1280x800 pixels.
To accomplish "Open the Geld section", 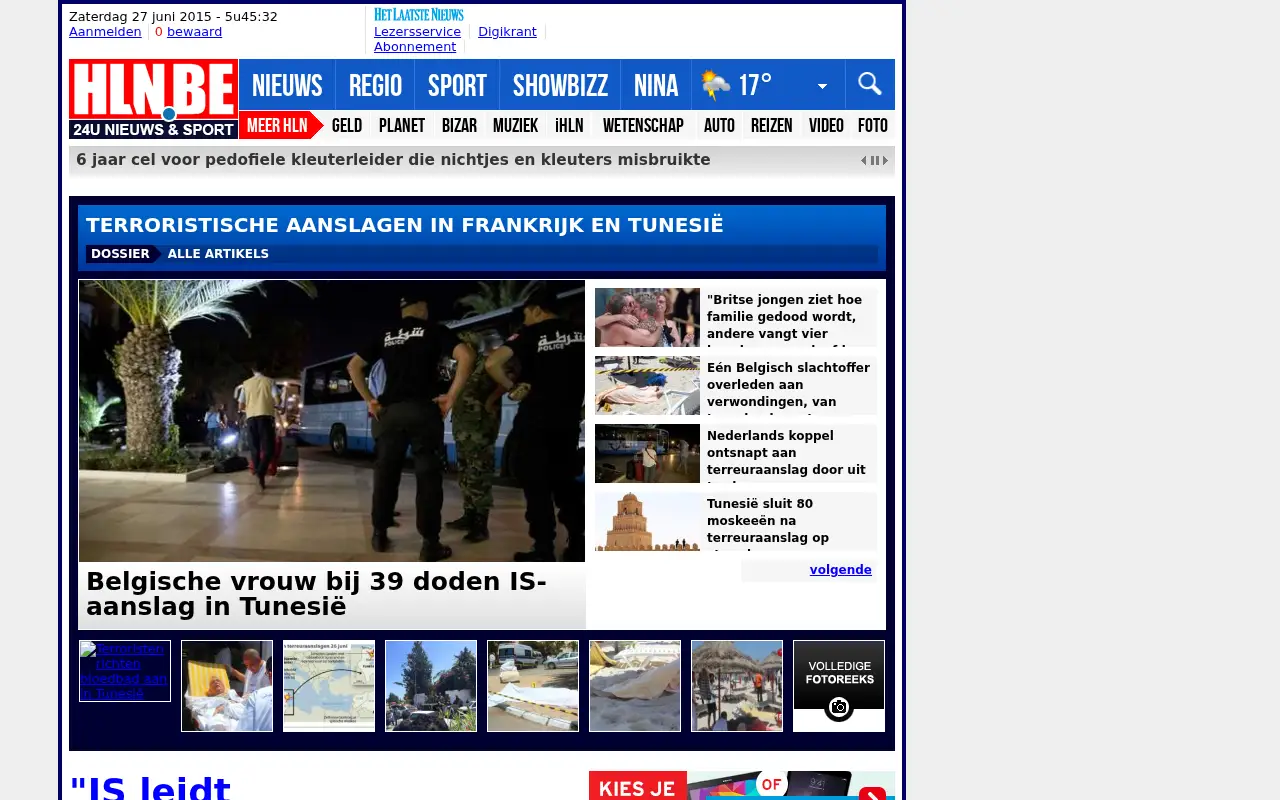I will 347,125.
